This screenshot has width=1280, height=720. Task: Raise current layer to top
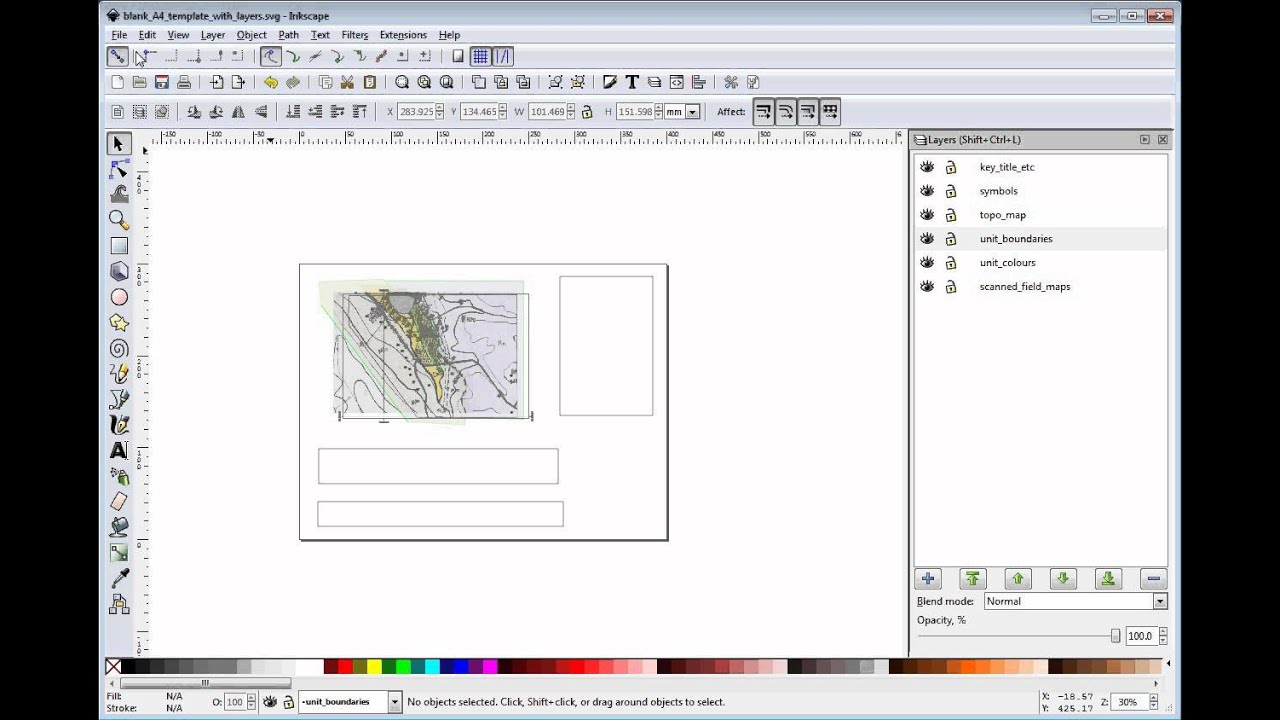pyautogui.click(x=973, y=579)
